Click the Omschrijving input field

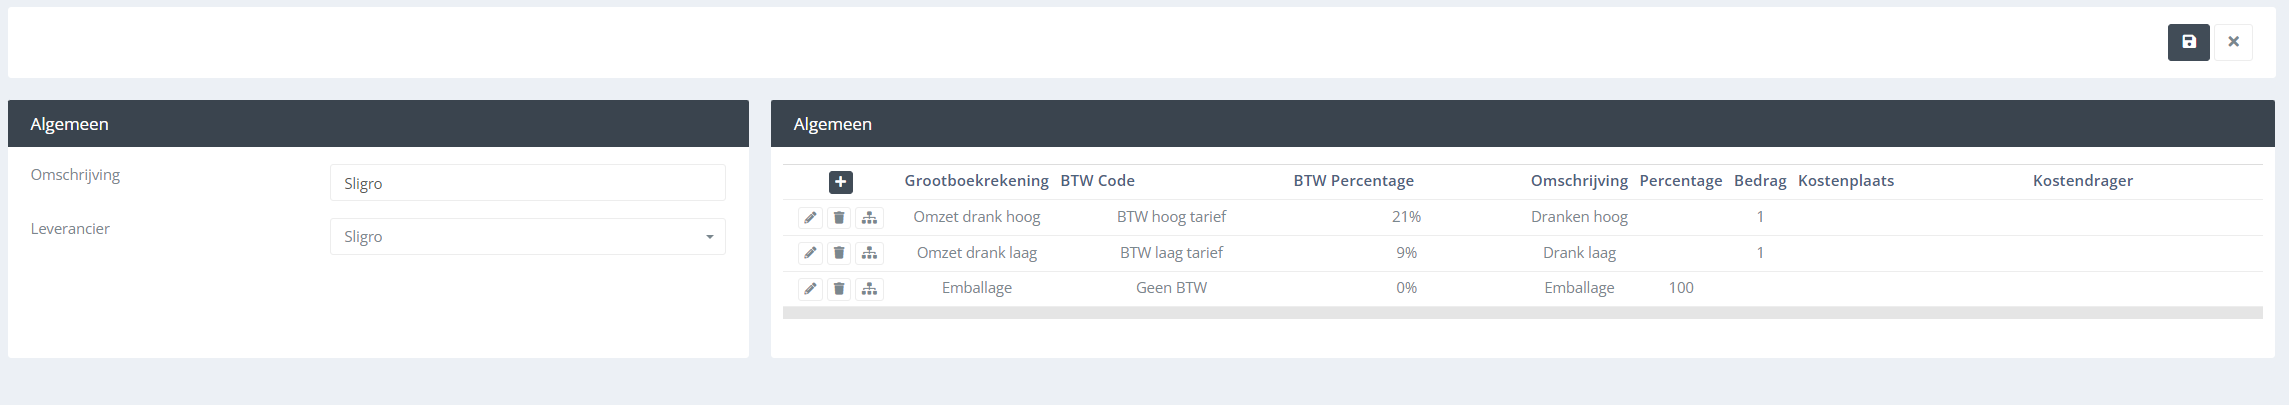[x=527, y=183]
